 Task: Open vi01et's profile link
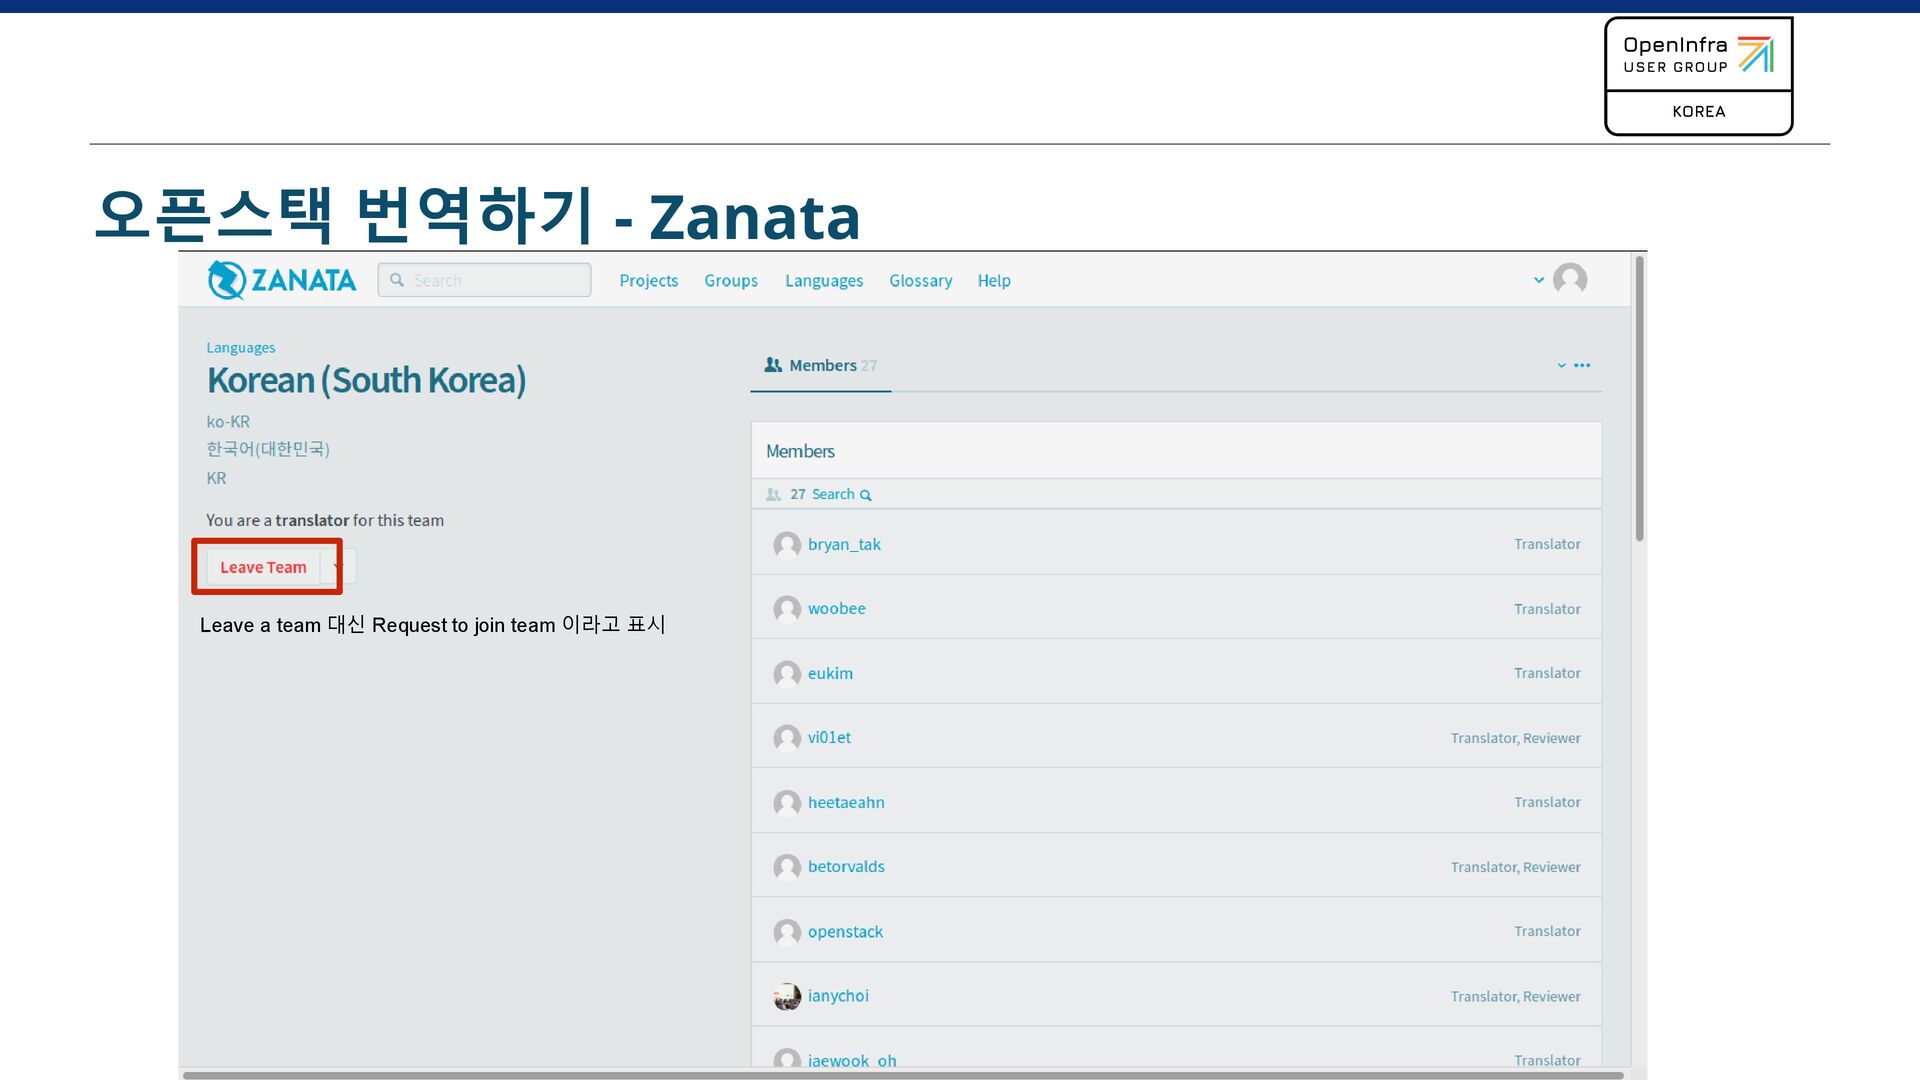click(x=829, y=737)
